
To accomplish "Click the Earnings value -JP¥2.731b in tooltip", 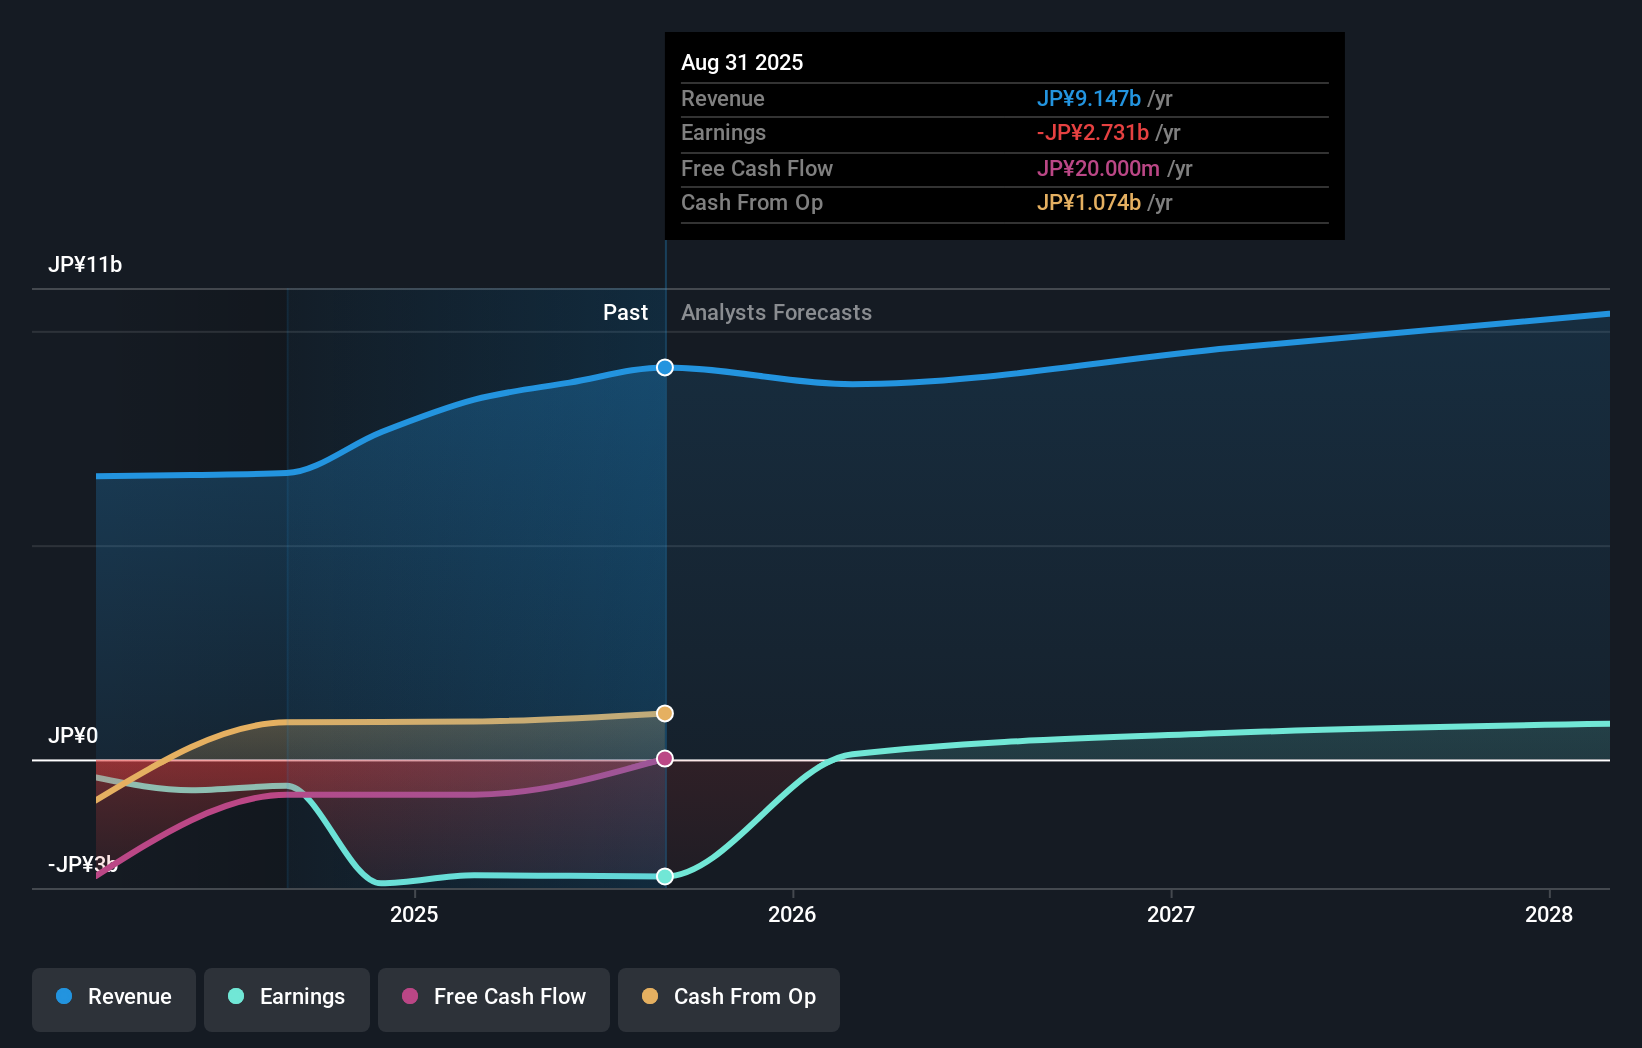I will click(x=1092, y=132).
